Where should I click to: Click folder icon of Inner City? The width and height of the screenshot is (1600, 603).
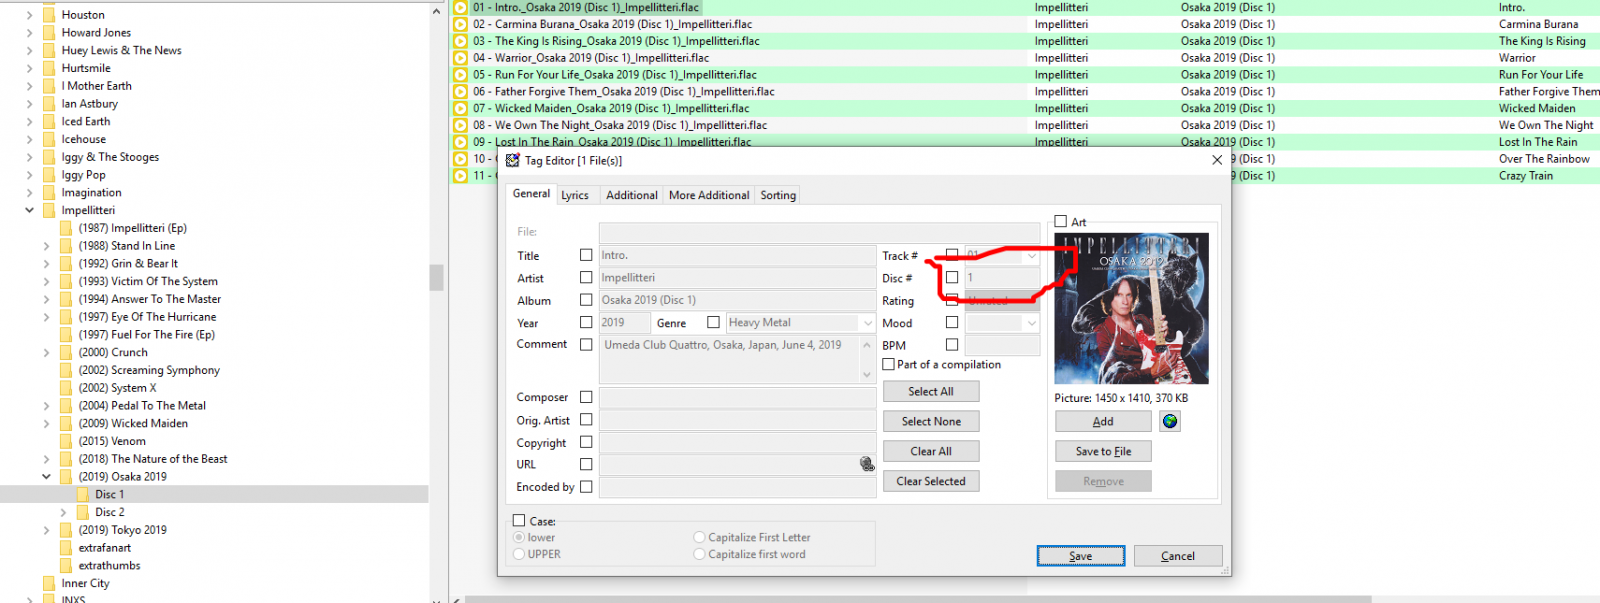point(49,583)
